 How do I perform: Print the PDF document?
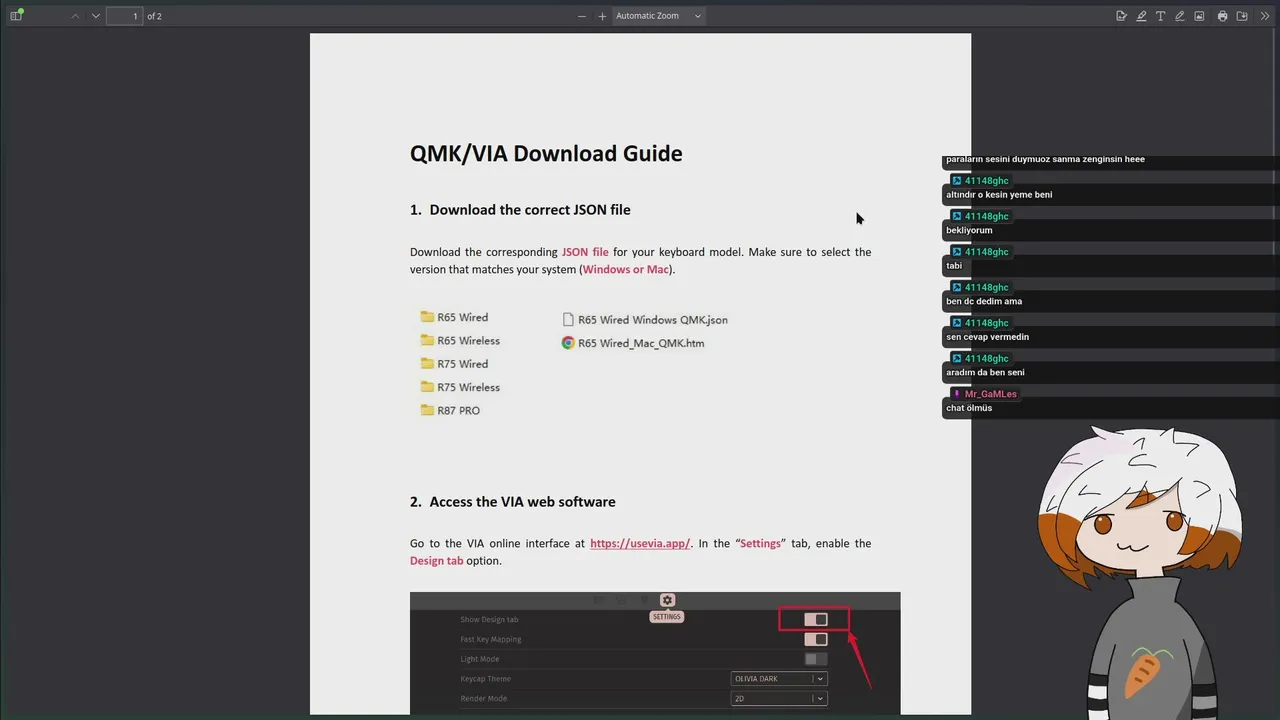point(1222,16)
